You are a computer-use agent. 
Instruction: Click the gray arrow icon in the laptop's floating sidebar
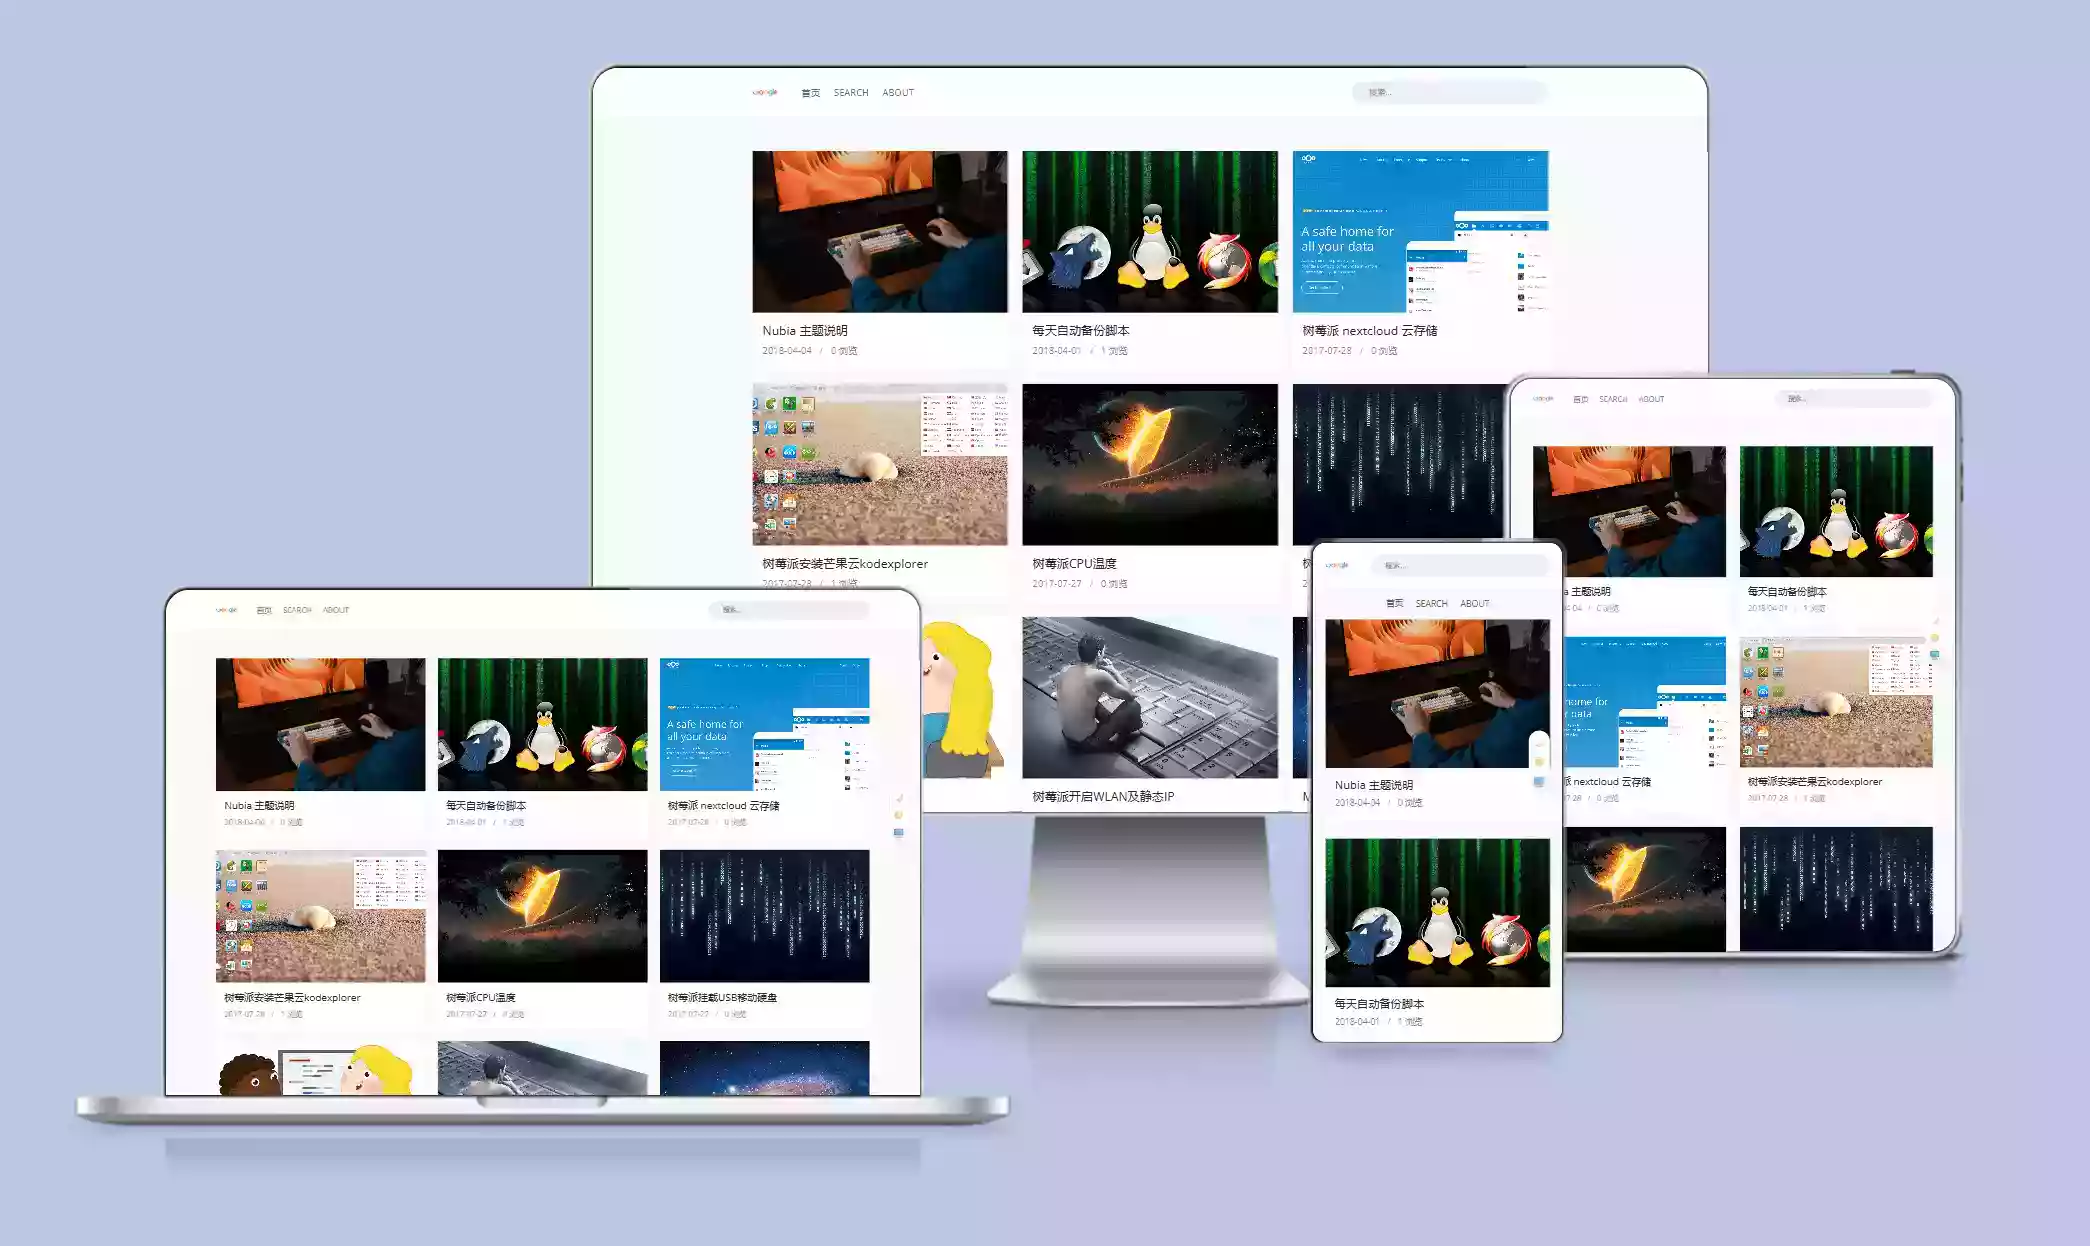pos(899,798)
